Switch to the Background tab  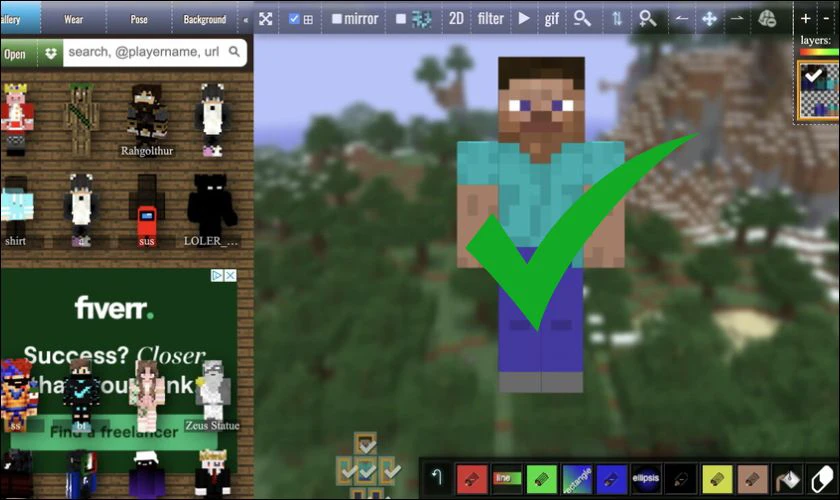coord(205,19)
